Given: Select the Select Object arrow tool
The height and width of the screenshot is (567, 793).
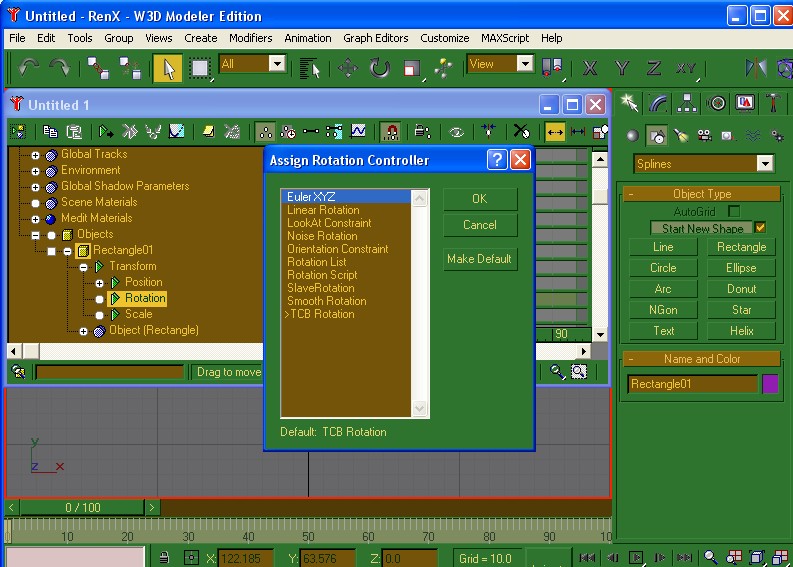Looking at the screenshot, I should tap(168, 67).
